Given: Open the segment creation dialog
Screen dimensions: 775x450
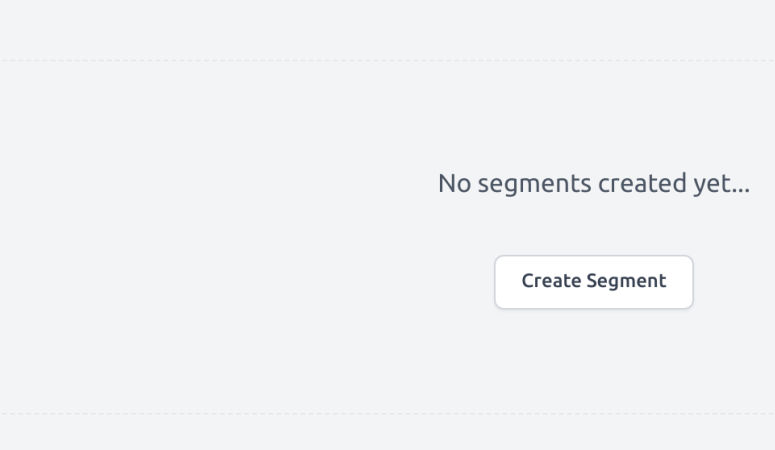Looking at the screenshot, I should coord(594,282).
